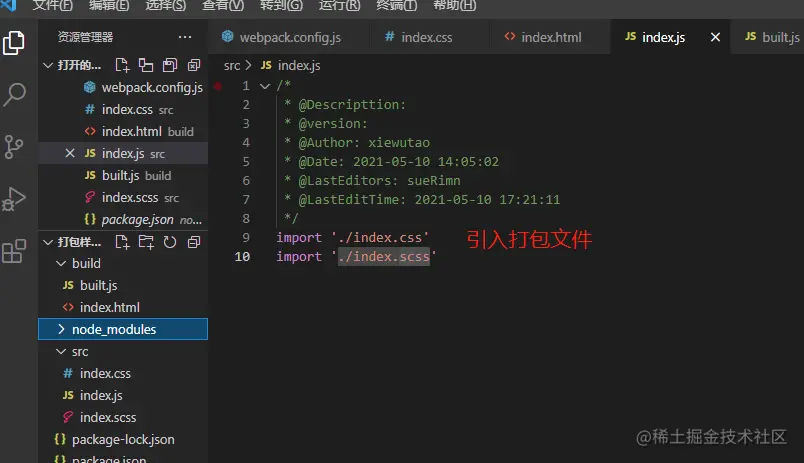
Task: Collapse the open editors section
Action: coord(48,65)
